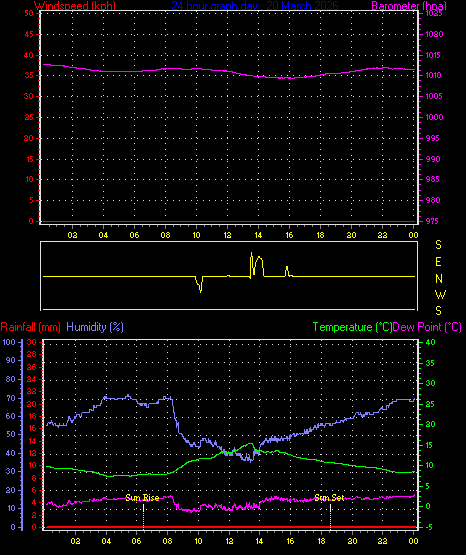The width and height of the screenshot is (466, 555).
Task: Click the 990 value on barometer axis
Action: point(432,159)
